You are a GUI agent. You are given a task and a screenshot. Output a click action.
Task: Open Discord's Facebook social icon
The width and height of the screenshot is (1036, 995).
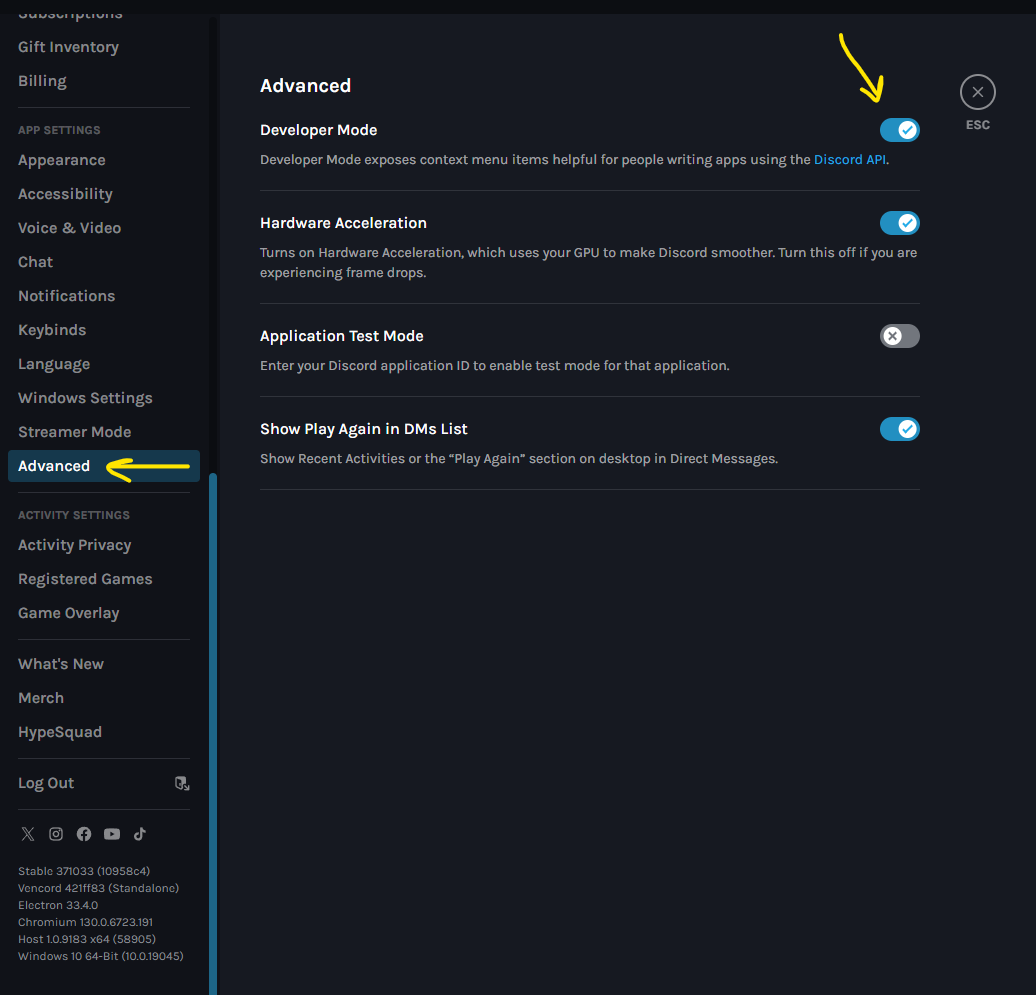tap(84, 834)
